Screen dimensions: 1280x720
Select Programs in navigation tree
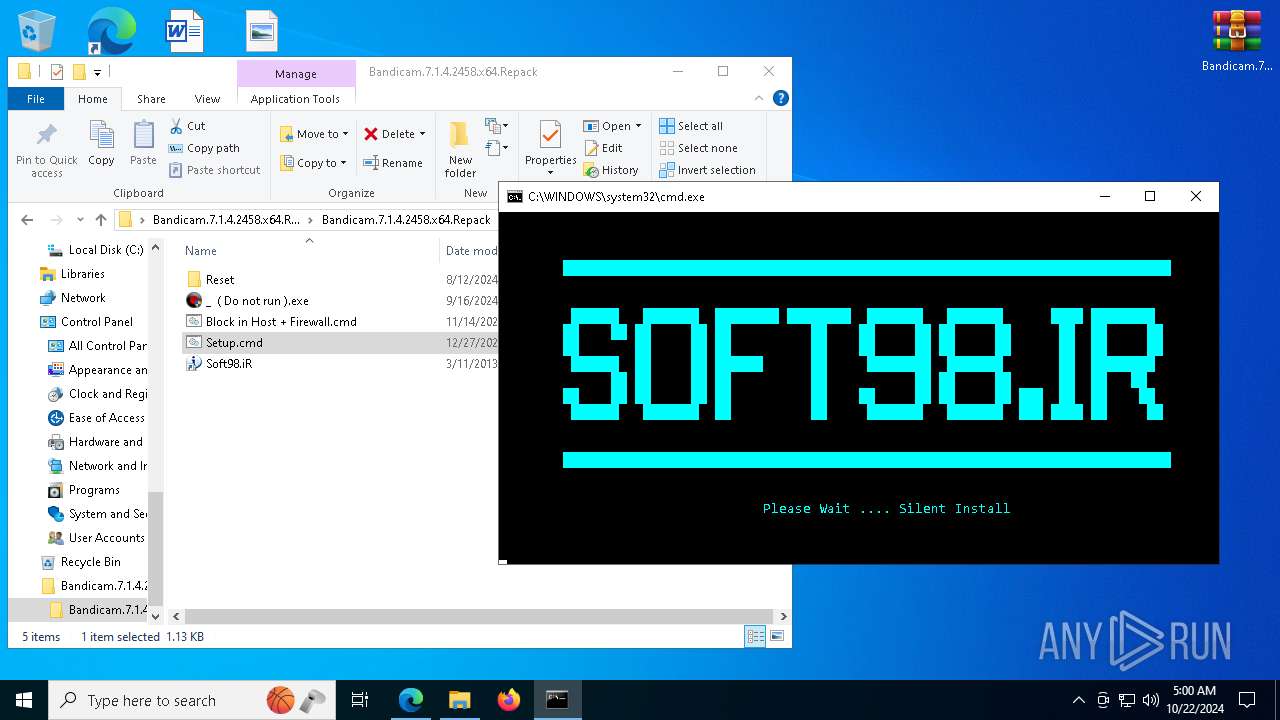coord(84,490)
